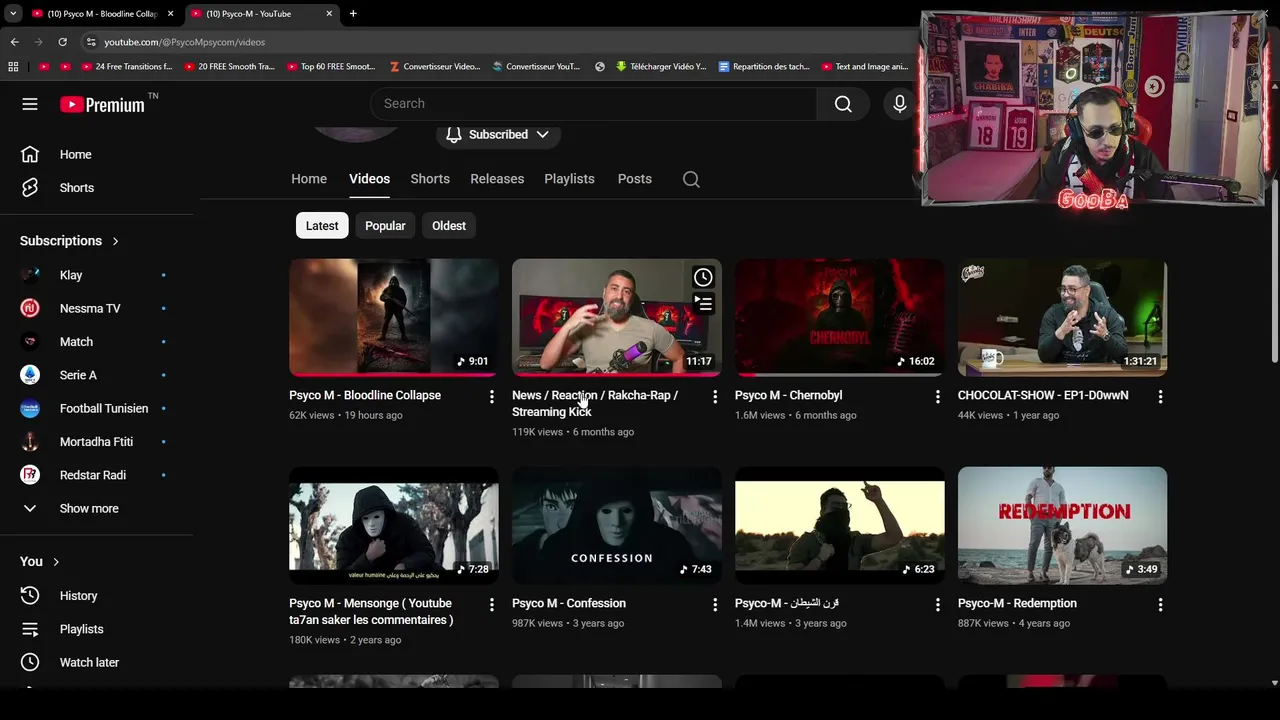Image resolution: width=1280 pixels, height=720 pixels.
Task: Open 24 Free Transitions bookmark
Action: [x=127, y=67]
